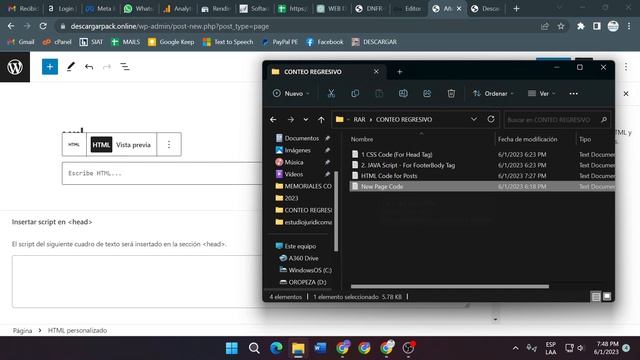640x360 pixels.
Task: Click the HTML block type icon
Action: coord(74,144)
